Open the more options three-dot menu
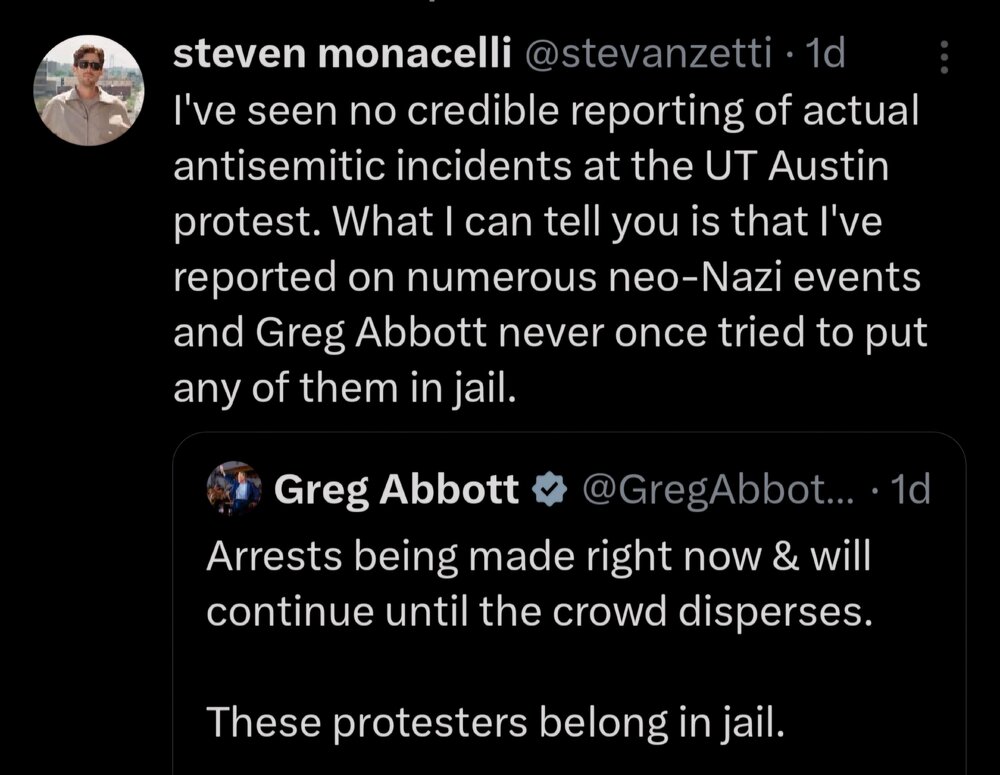Image resolution: width=1000 pixels, height=775 pixels. click(941, 62)
